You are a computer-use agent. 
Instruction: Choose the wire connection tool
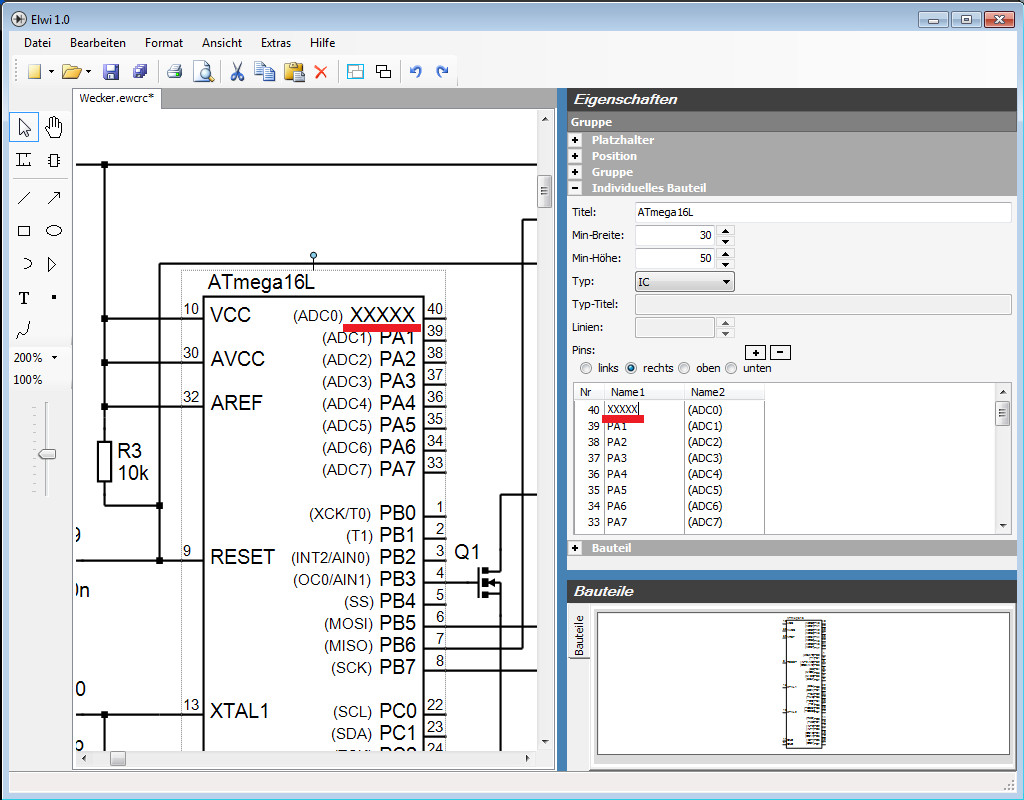[24, 159]
